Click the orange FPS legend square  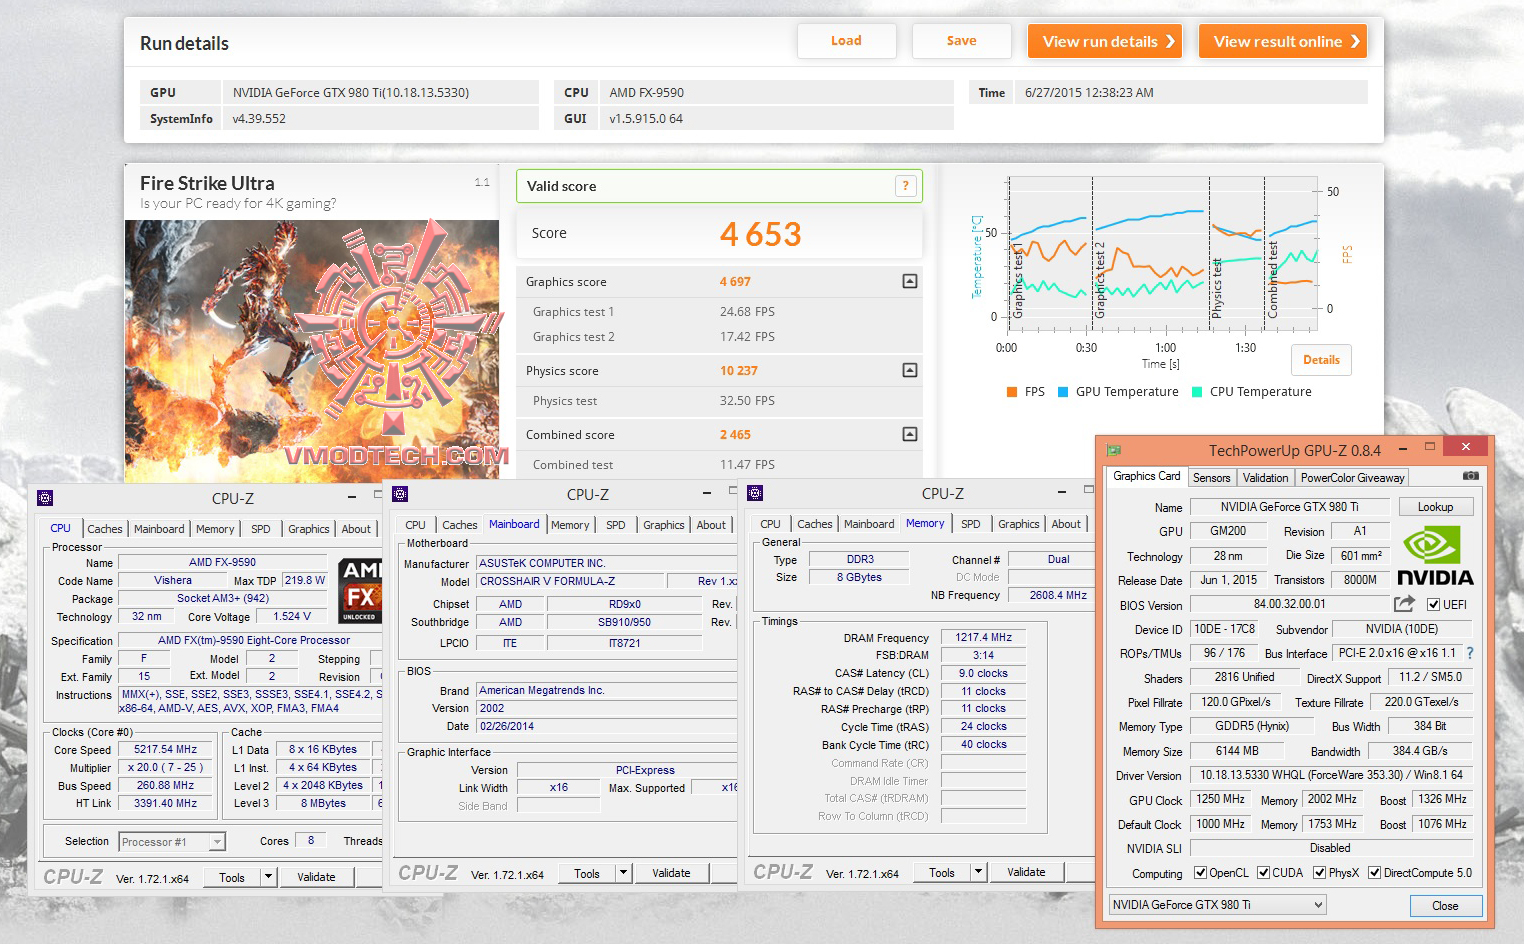pos(1012,392)
